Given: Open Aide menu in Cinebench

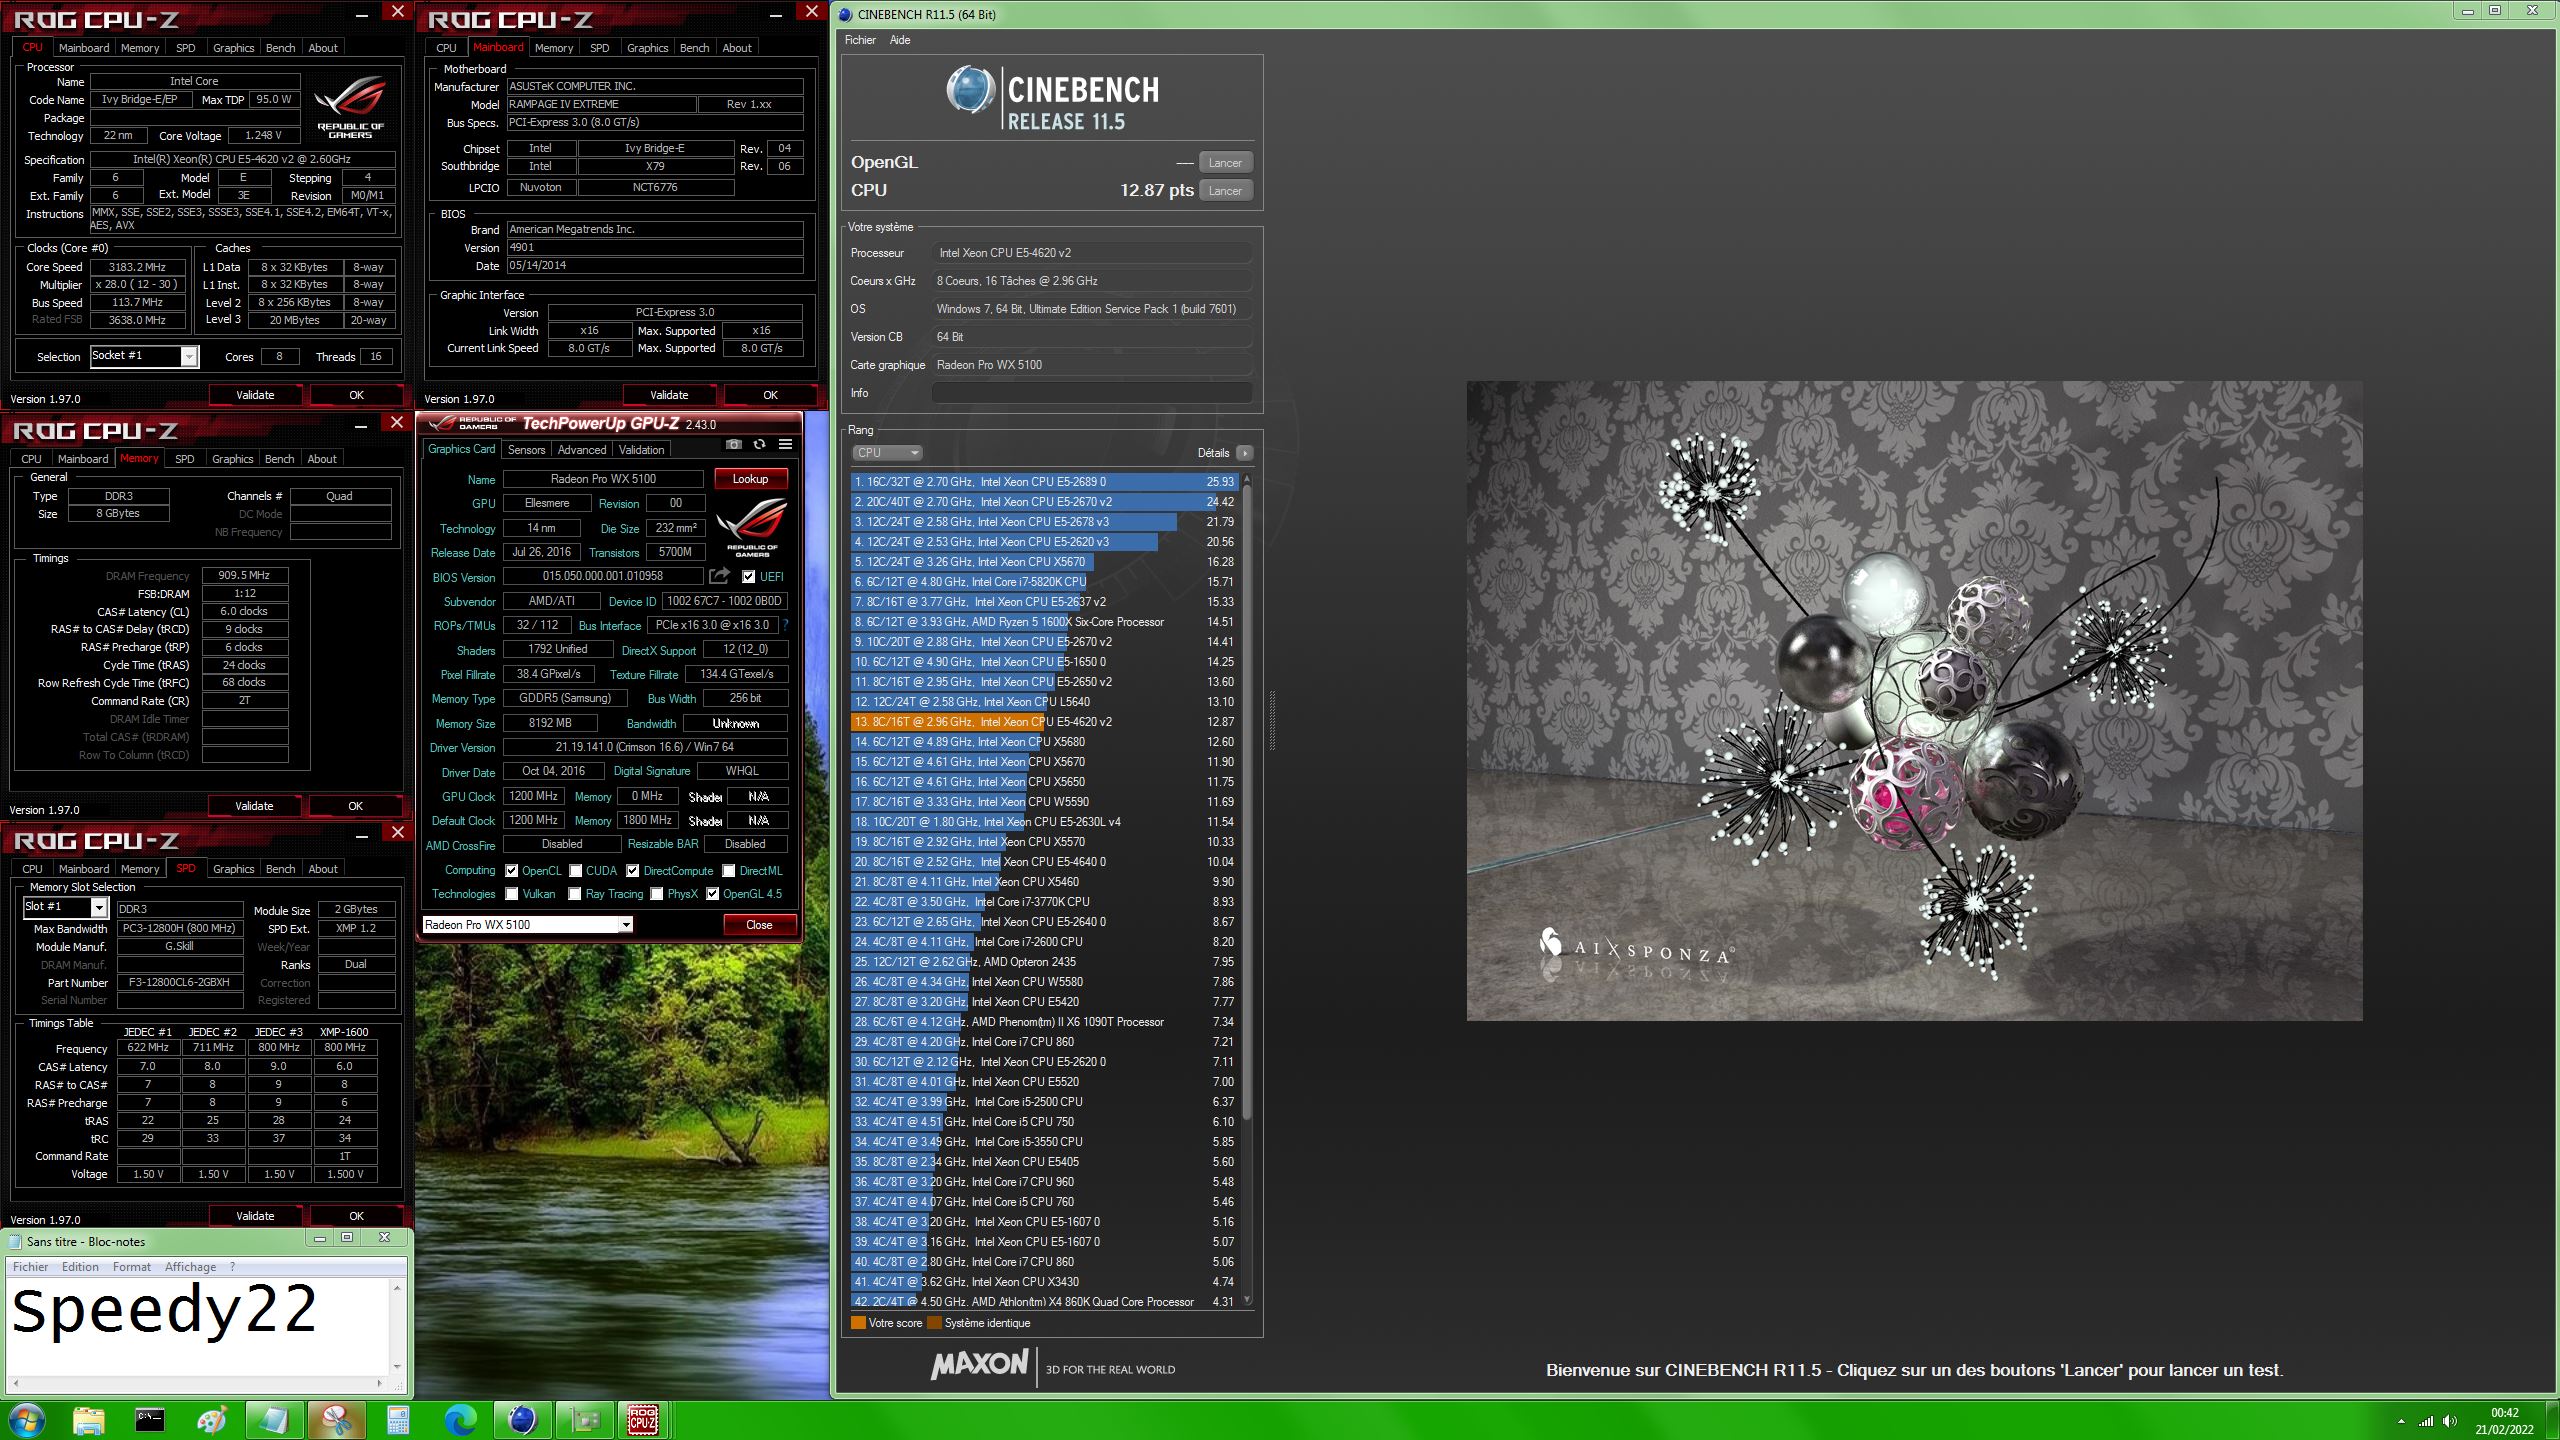Looking at the screenshot, I should (900, 40).
